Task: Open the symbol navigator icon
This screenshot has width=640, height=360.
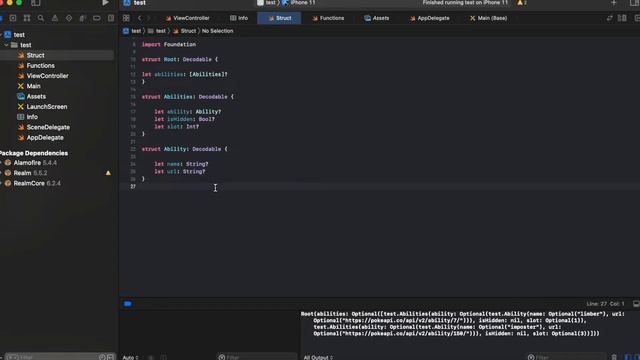Action: click(27, 18)
